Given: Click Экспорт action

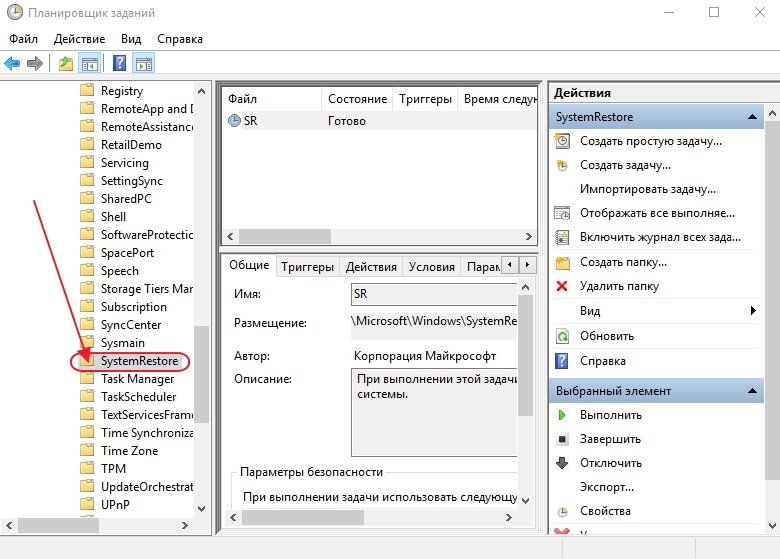Looking at the screenshot, I should tap(606, 487).
